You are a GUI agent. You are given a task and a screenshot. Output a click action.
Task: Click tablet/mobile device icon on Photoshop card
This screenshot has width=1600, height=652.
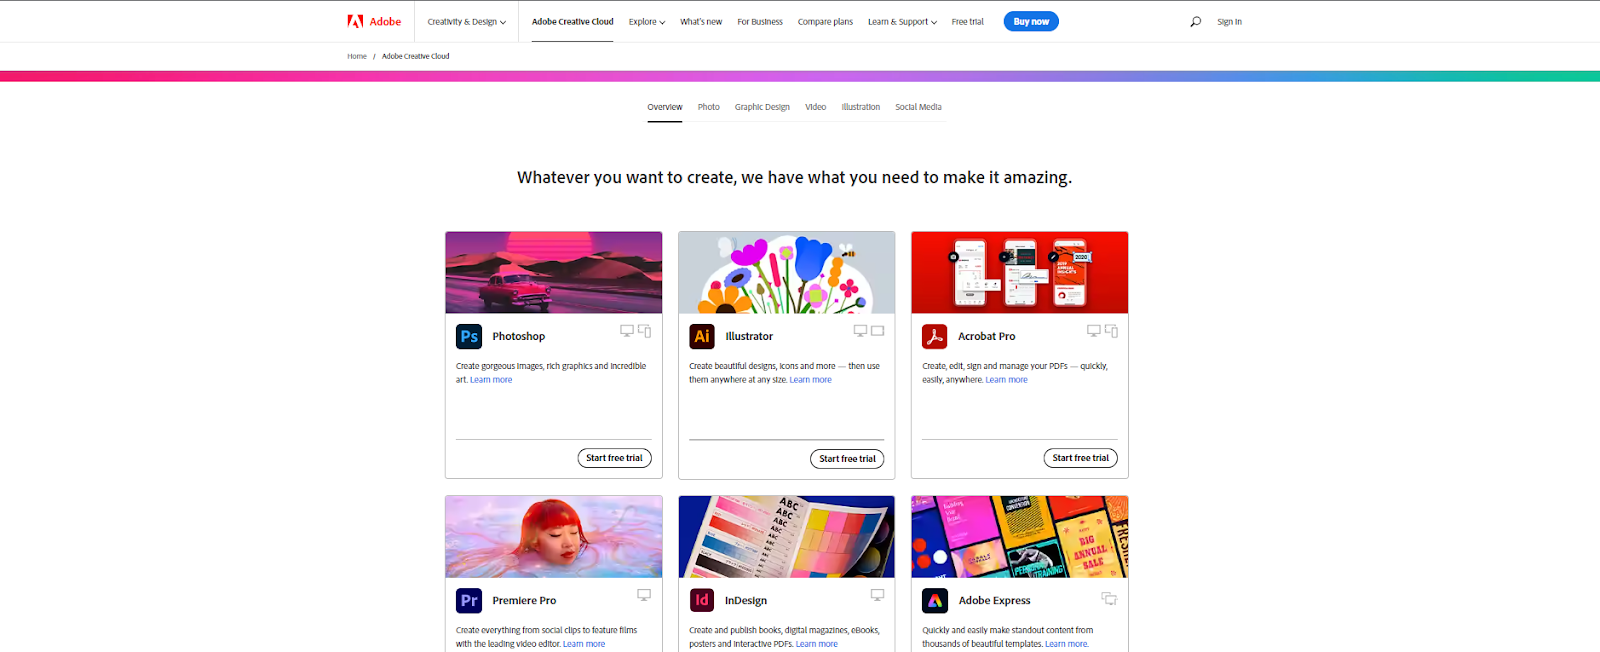point(645,331)
